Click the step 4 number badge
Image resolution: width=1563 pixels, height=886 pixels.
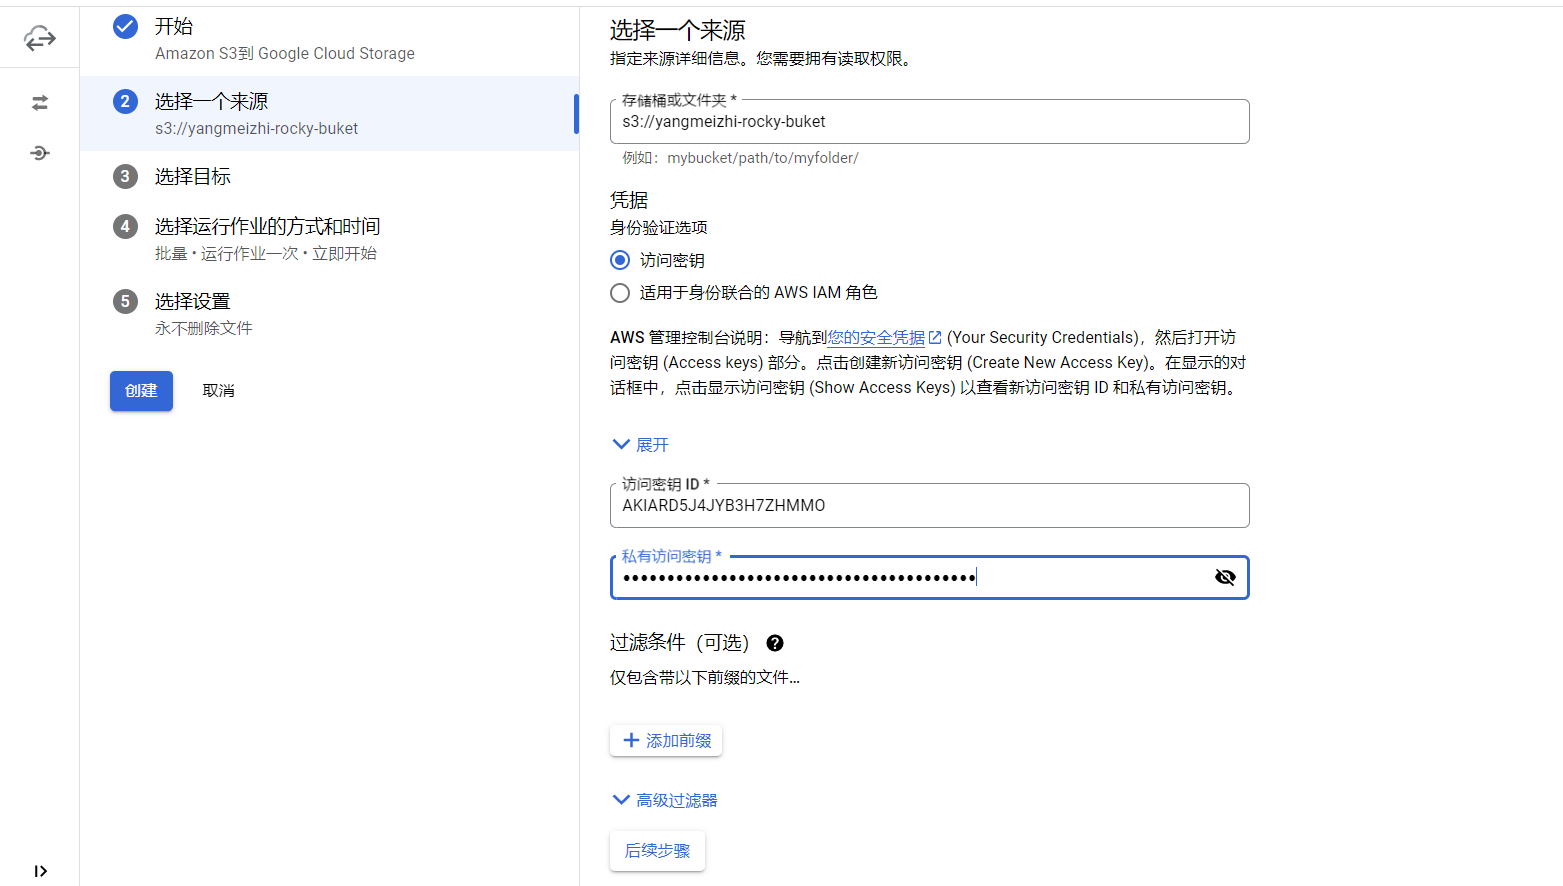[x=125, y=226]
